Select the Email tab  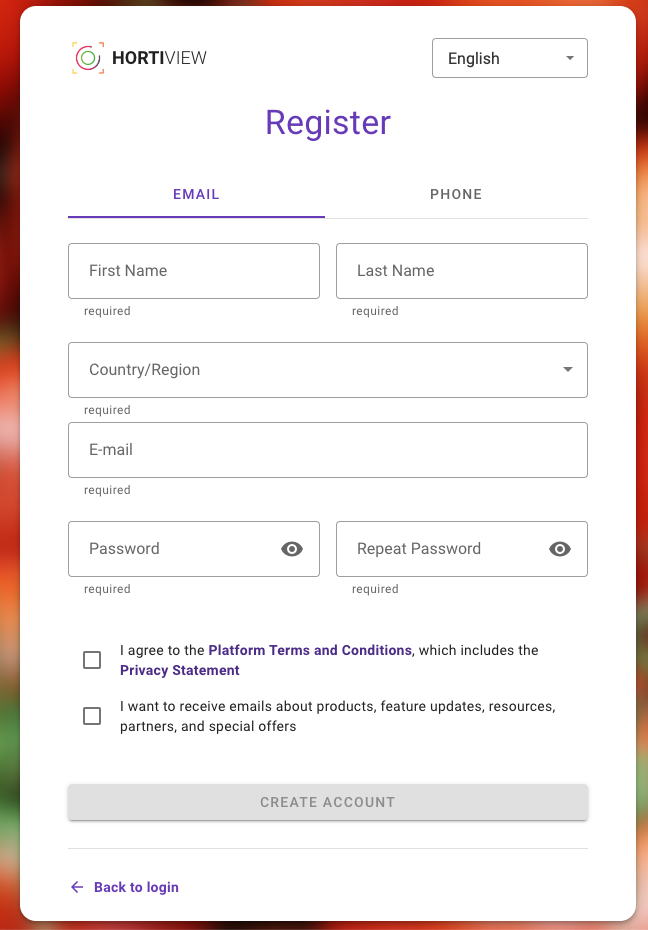[196, 194]
